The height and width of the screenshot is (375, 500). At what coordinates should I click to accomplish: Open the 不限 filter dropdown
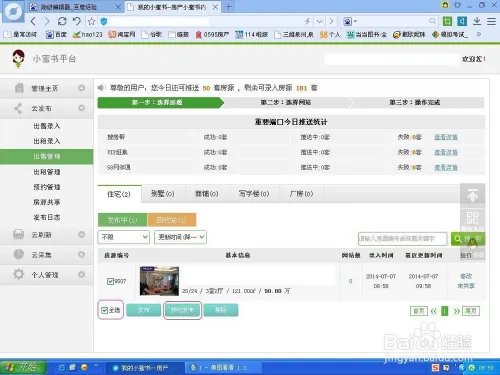124,237
